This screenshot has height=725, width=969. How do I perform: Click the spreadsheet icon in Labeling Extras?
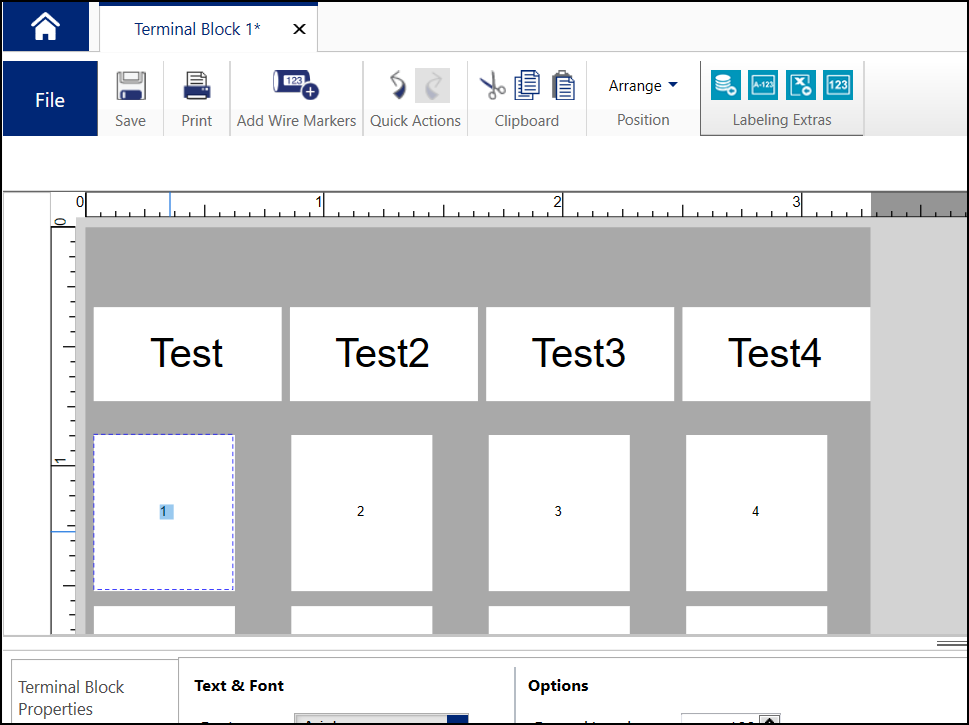tap(801, 86)
